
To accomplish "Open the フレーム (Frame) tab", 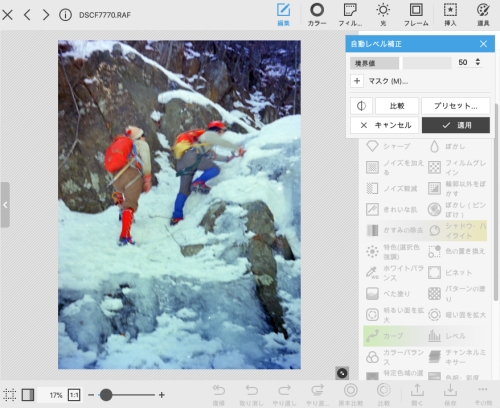I will click(x=416, y=14).
